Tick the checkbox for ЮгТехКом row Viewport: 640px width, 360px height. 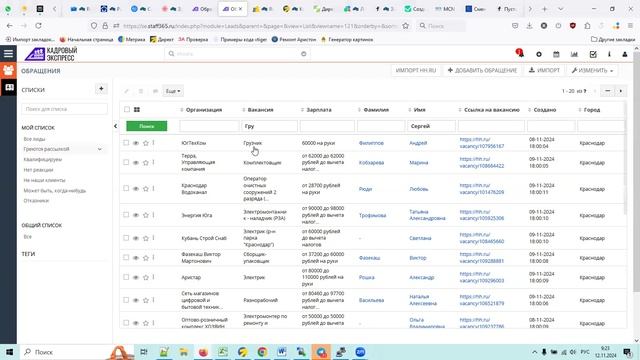126,142
